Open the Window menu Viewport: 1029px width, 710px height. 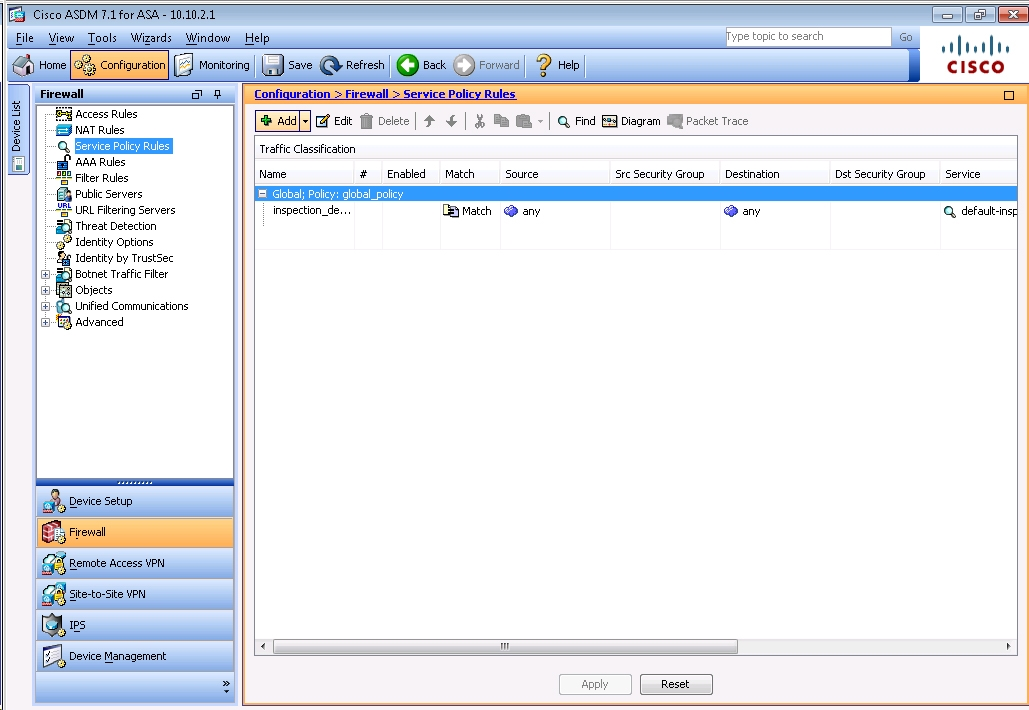pyautogui.click(x=207, y=38)
